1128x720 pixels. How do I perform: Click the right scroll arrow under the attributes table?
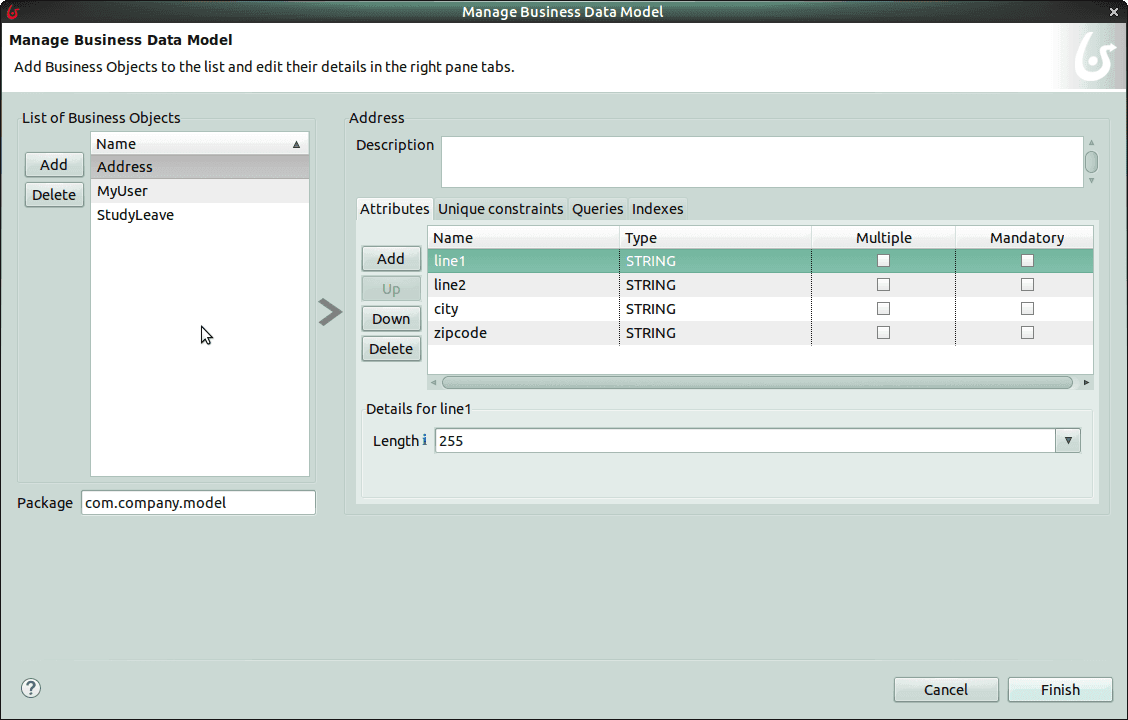(x=1086, y=382)
